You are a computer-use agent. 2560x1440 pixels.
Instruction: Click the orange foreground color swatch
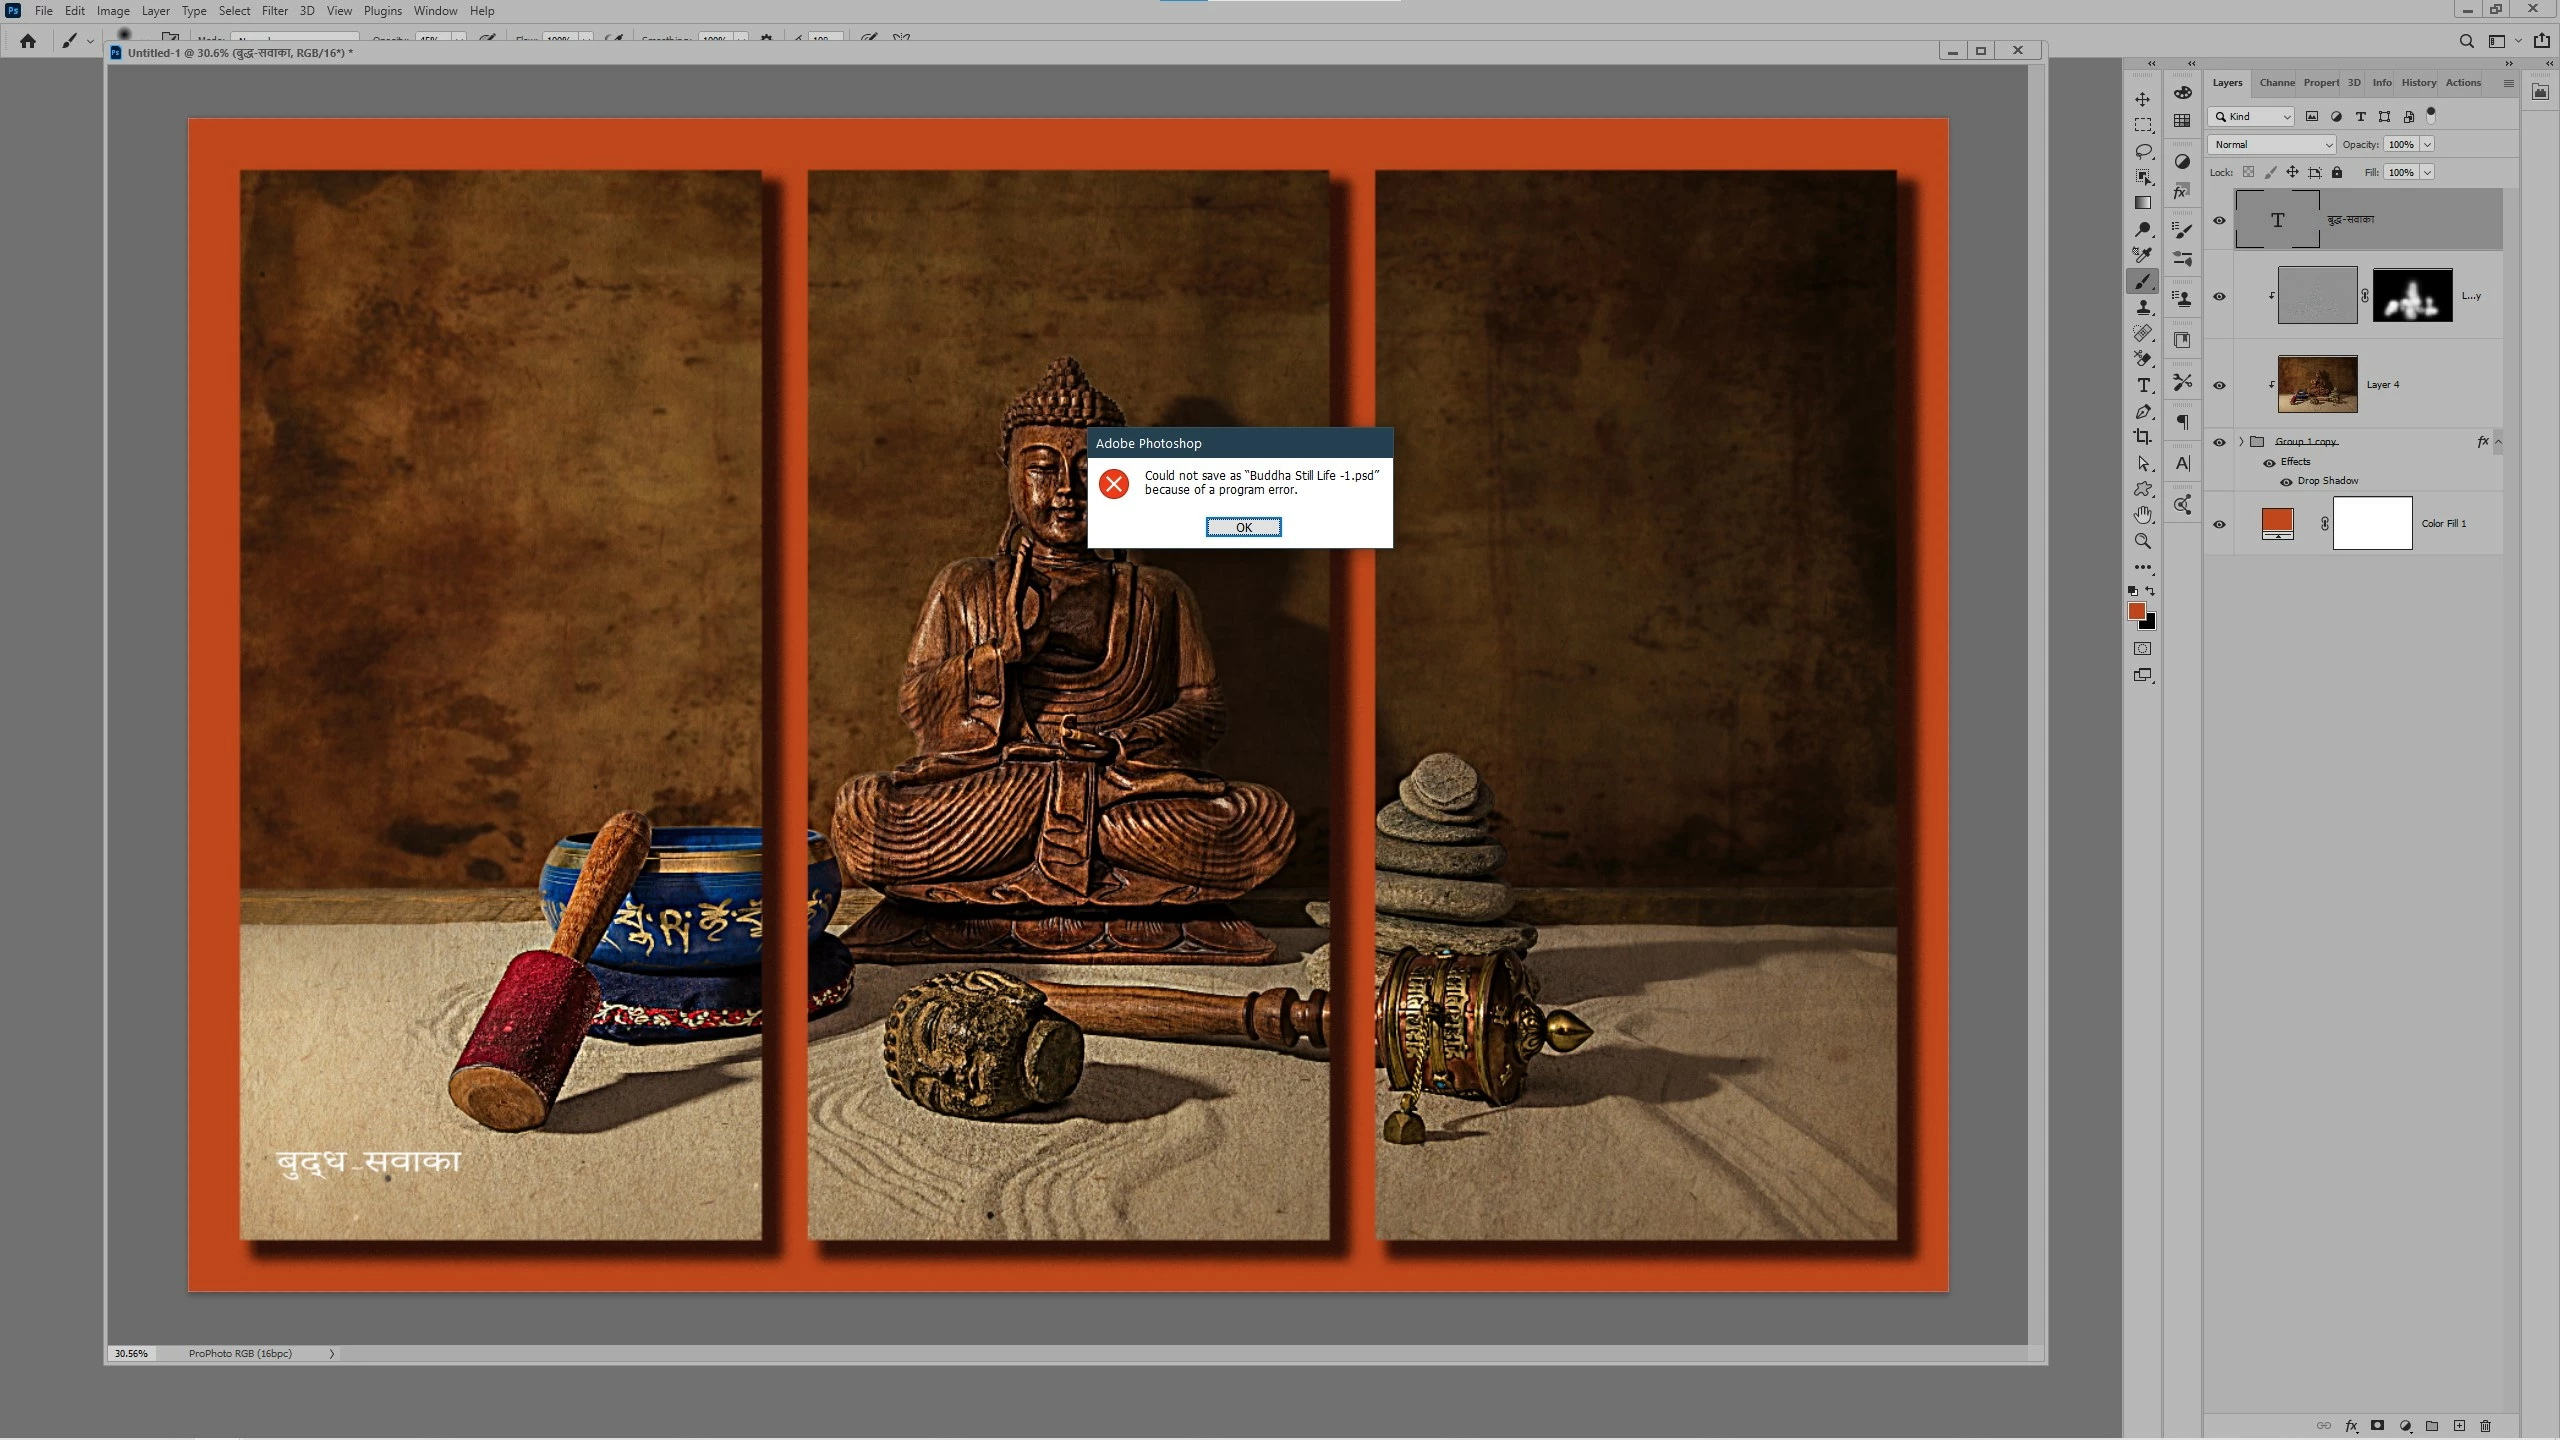[2136, 611]
